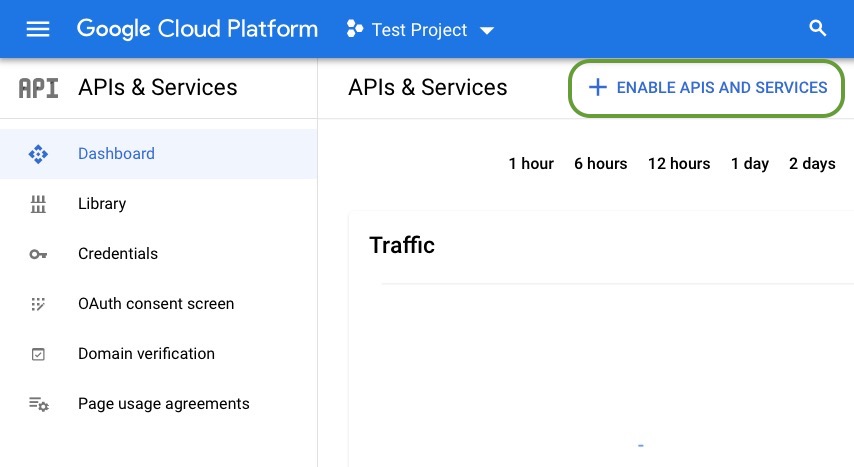Select the 12 hours time range
The height and width of the screenshot is (467, 854).
[x=678, y=164]
